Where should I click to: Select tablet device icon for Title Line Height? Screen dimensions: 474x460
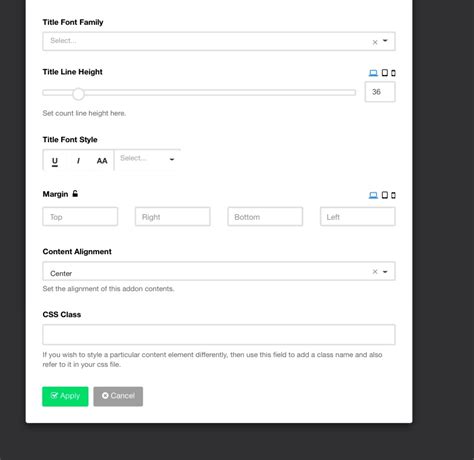pyautogui.click(x=385, y=73)
